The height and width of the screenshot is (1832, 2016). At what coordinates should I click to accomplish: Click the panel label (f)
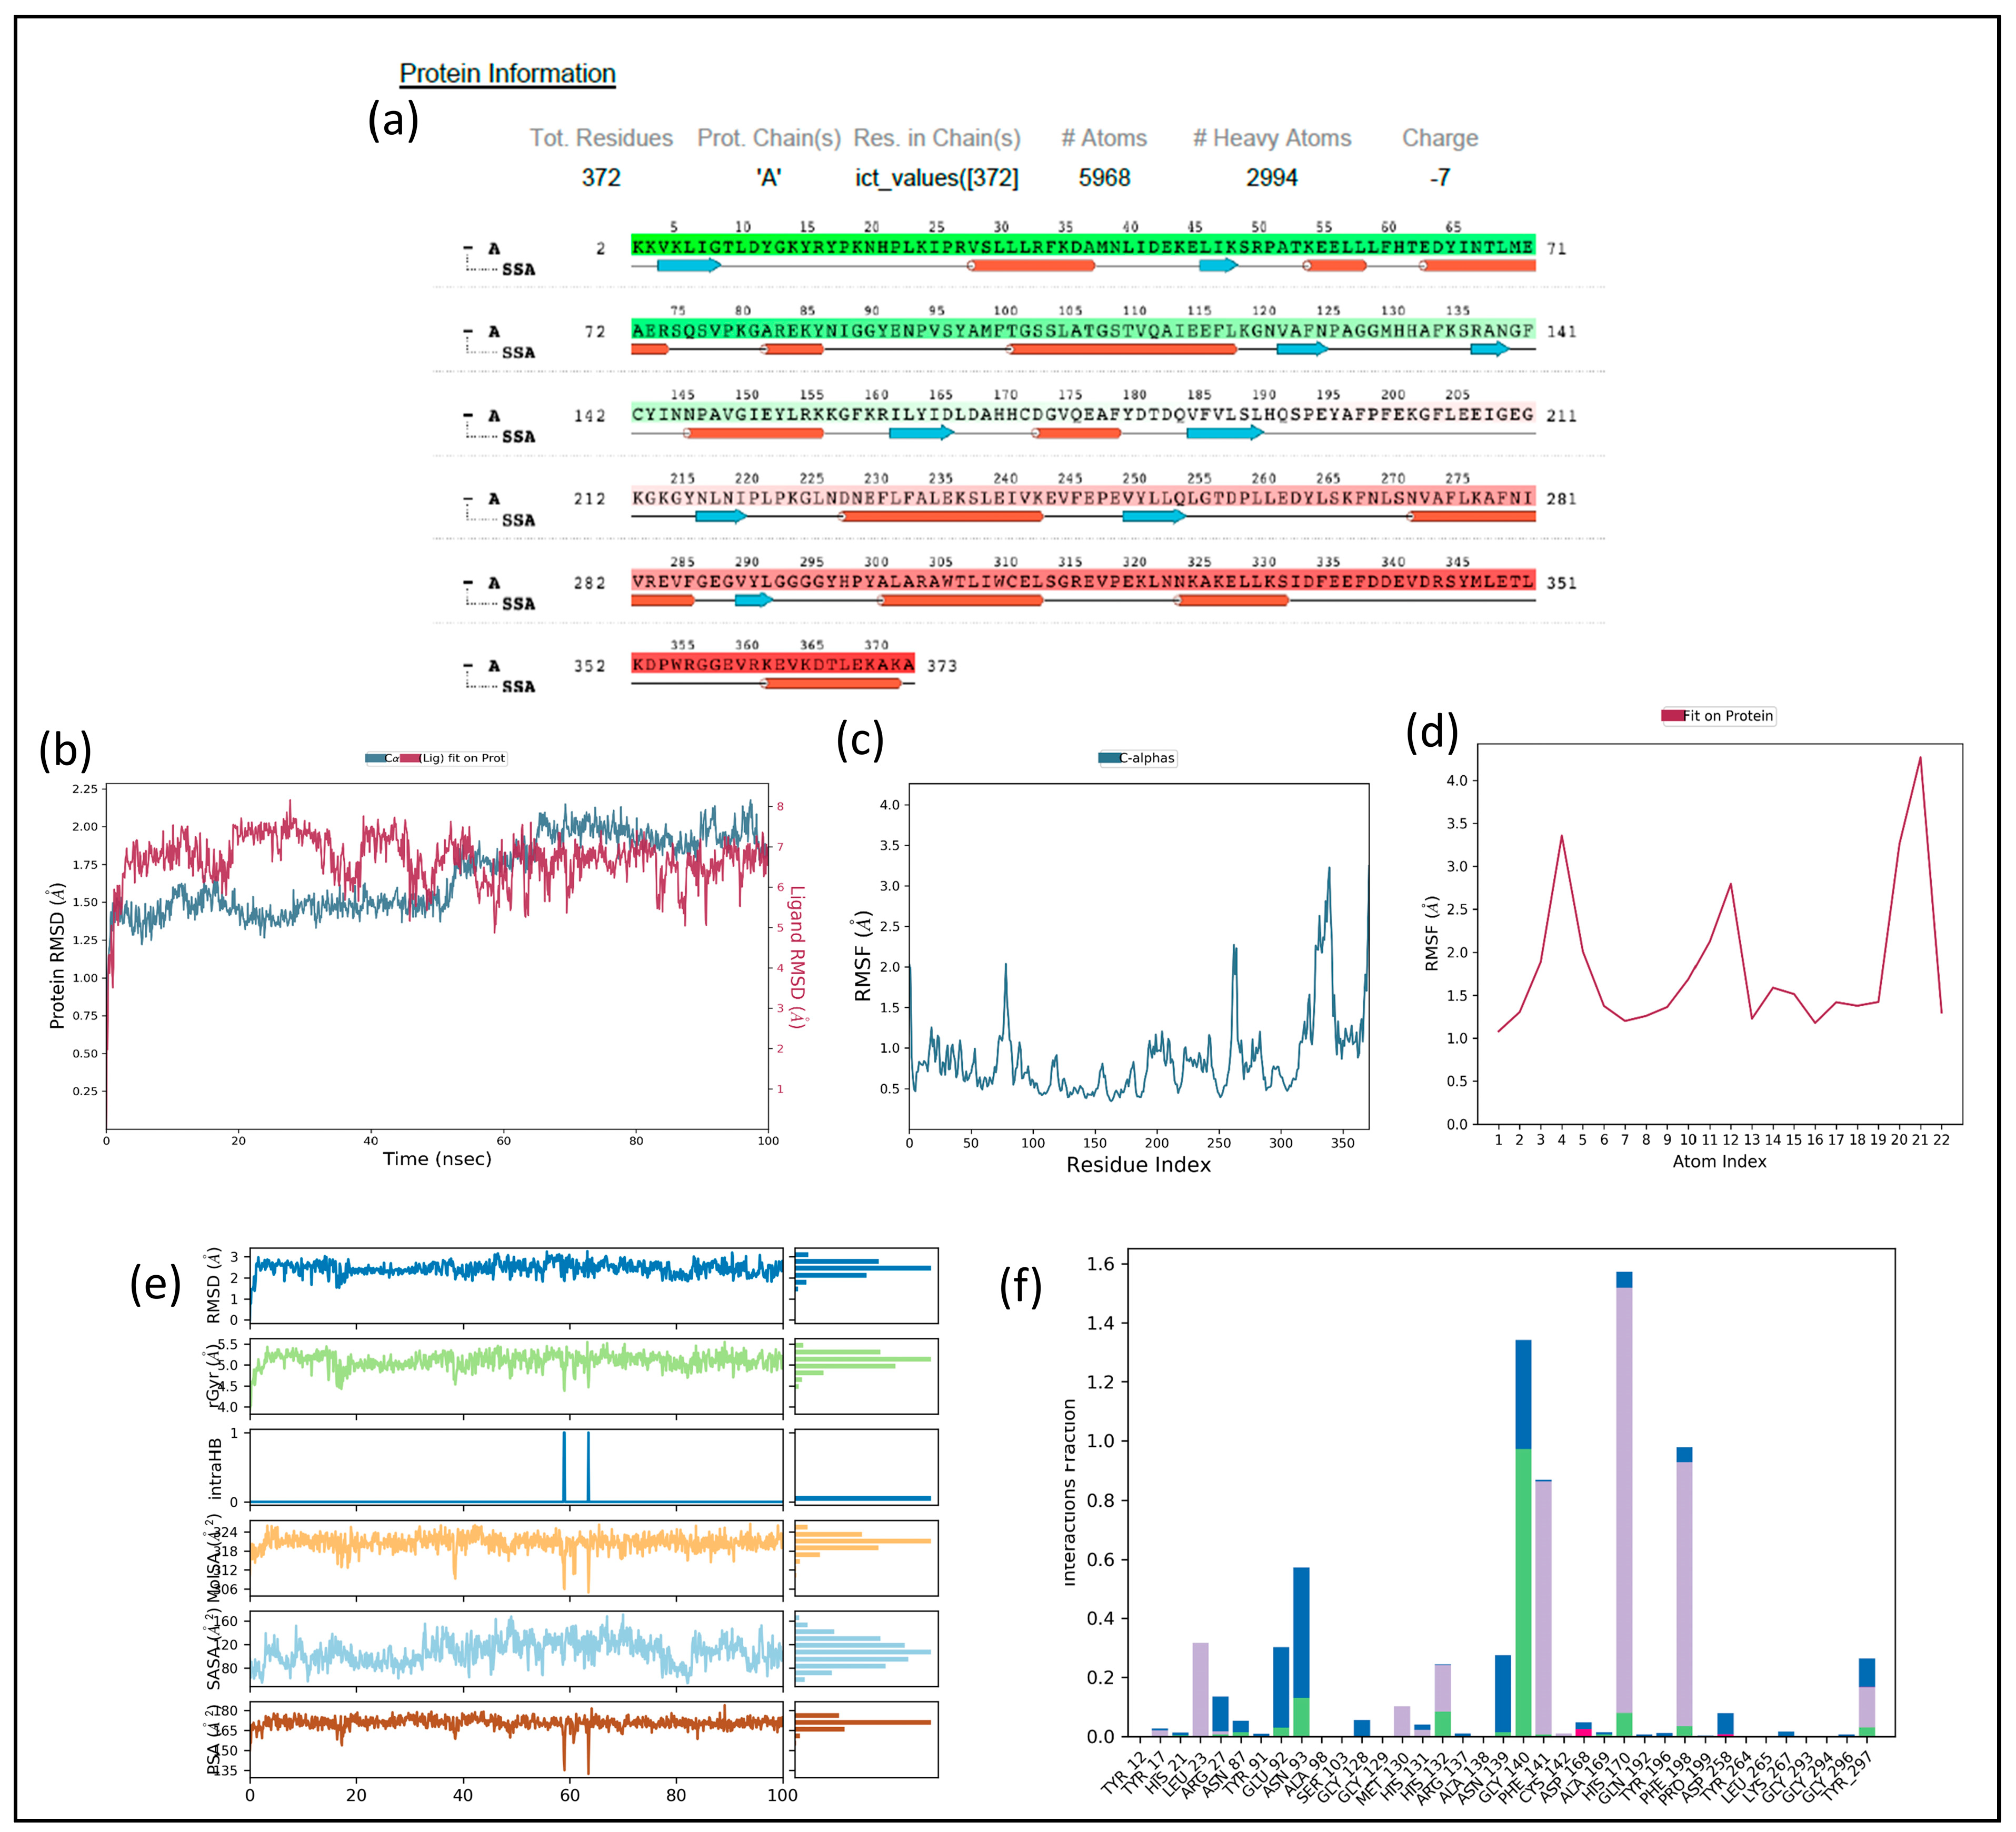point(1021,1285)
